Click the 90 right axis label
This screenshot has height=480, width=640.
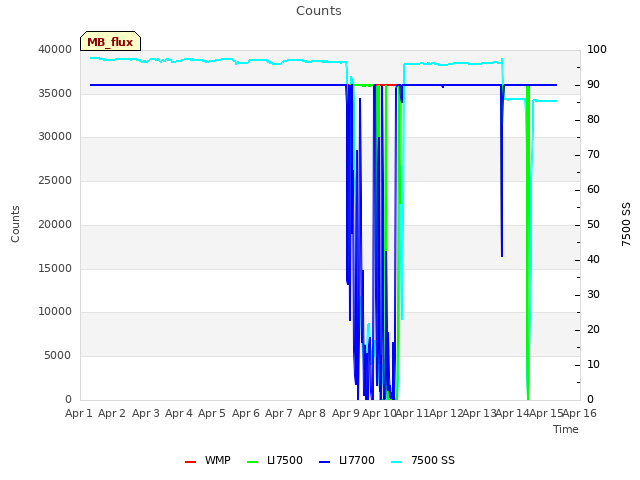coord(593,84)
